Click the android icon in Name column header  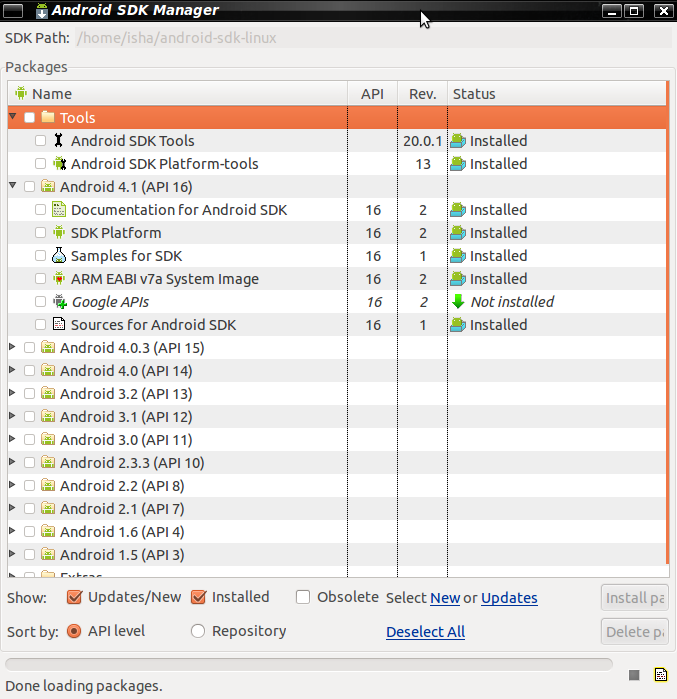(21, 93)
